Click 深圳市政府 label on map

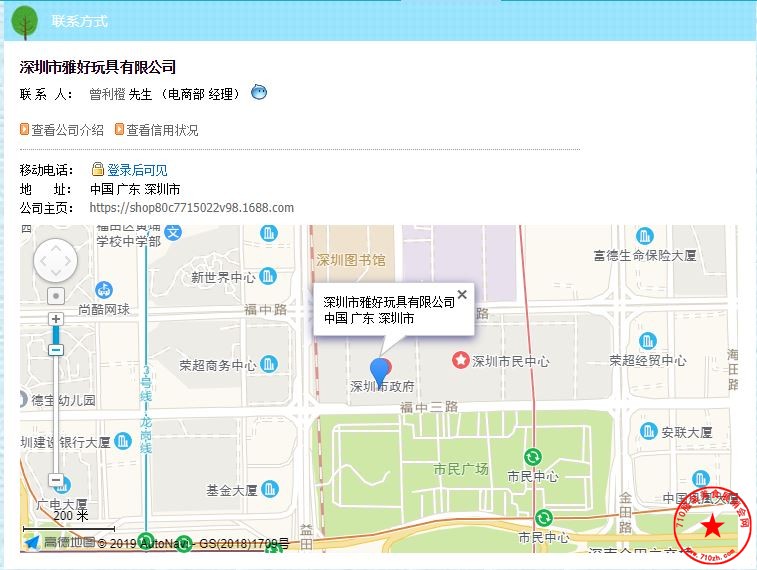pos(382,386)
